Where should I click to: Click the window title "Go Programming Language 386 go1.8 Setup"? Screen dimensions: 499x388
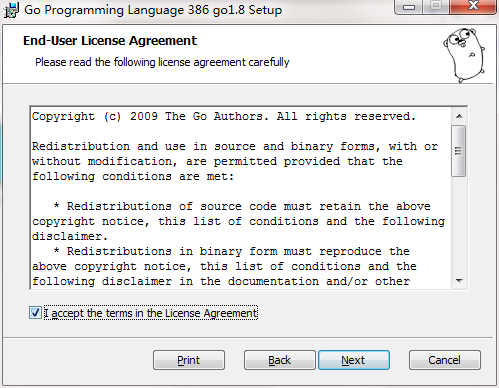click(x=153, y=10)
